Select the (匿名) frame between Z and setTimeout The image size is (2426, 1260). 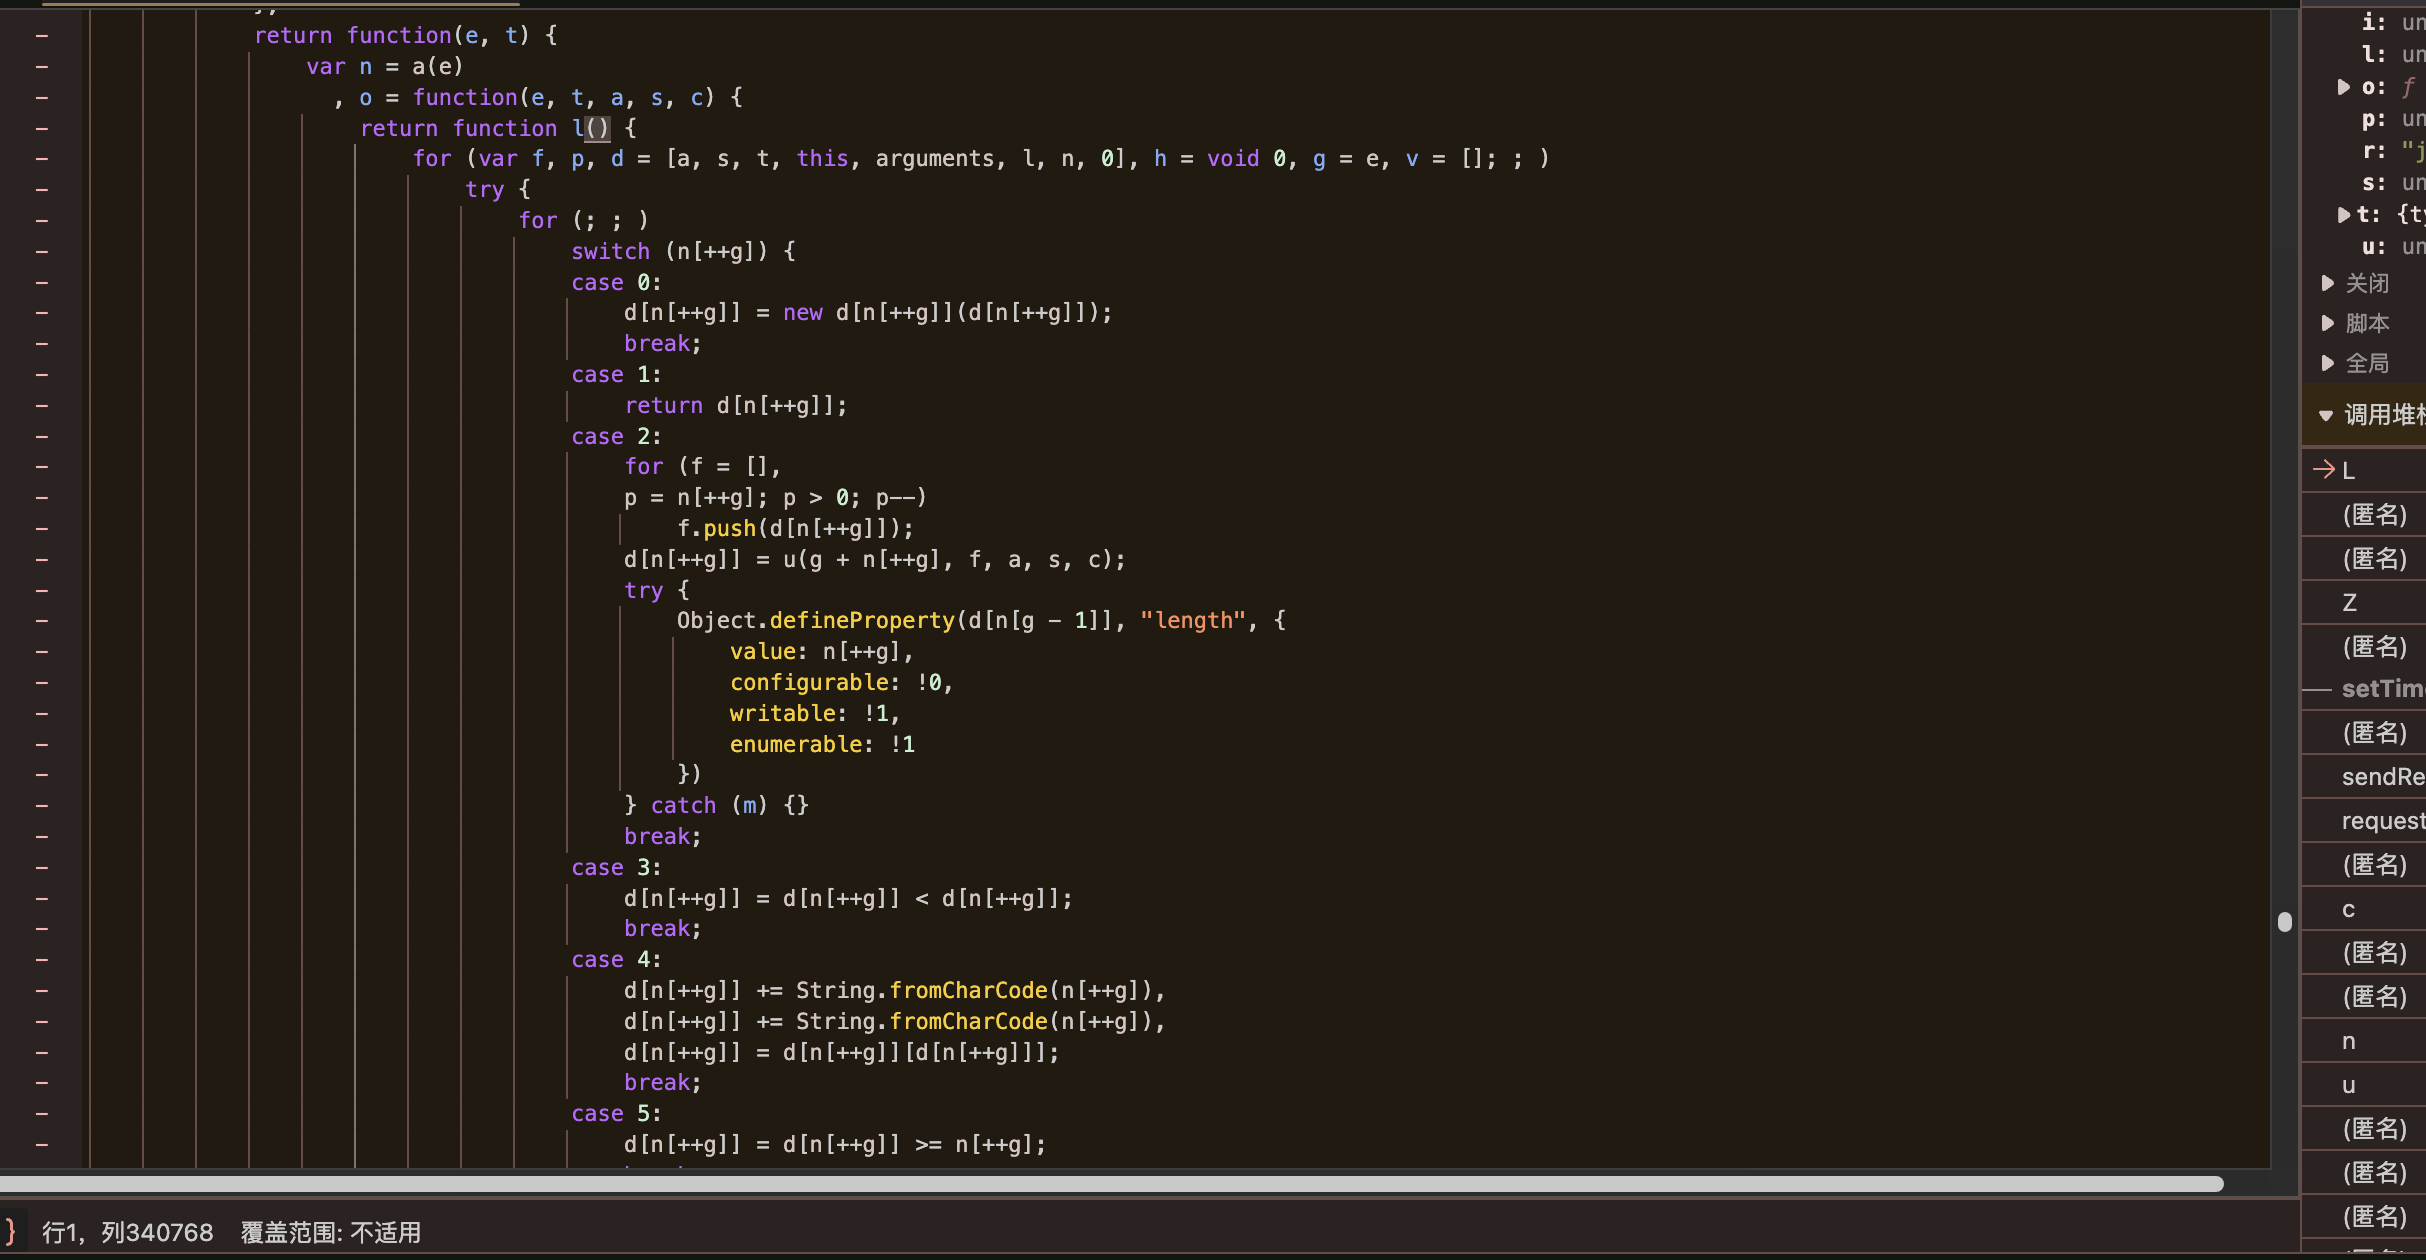tap(2366, 646)
